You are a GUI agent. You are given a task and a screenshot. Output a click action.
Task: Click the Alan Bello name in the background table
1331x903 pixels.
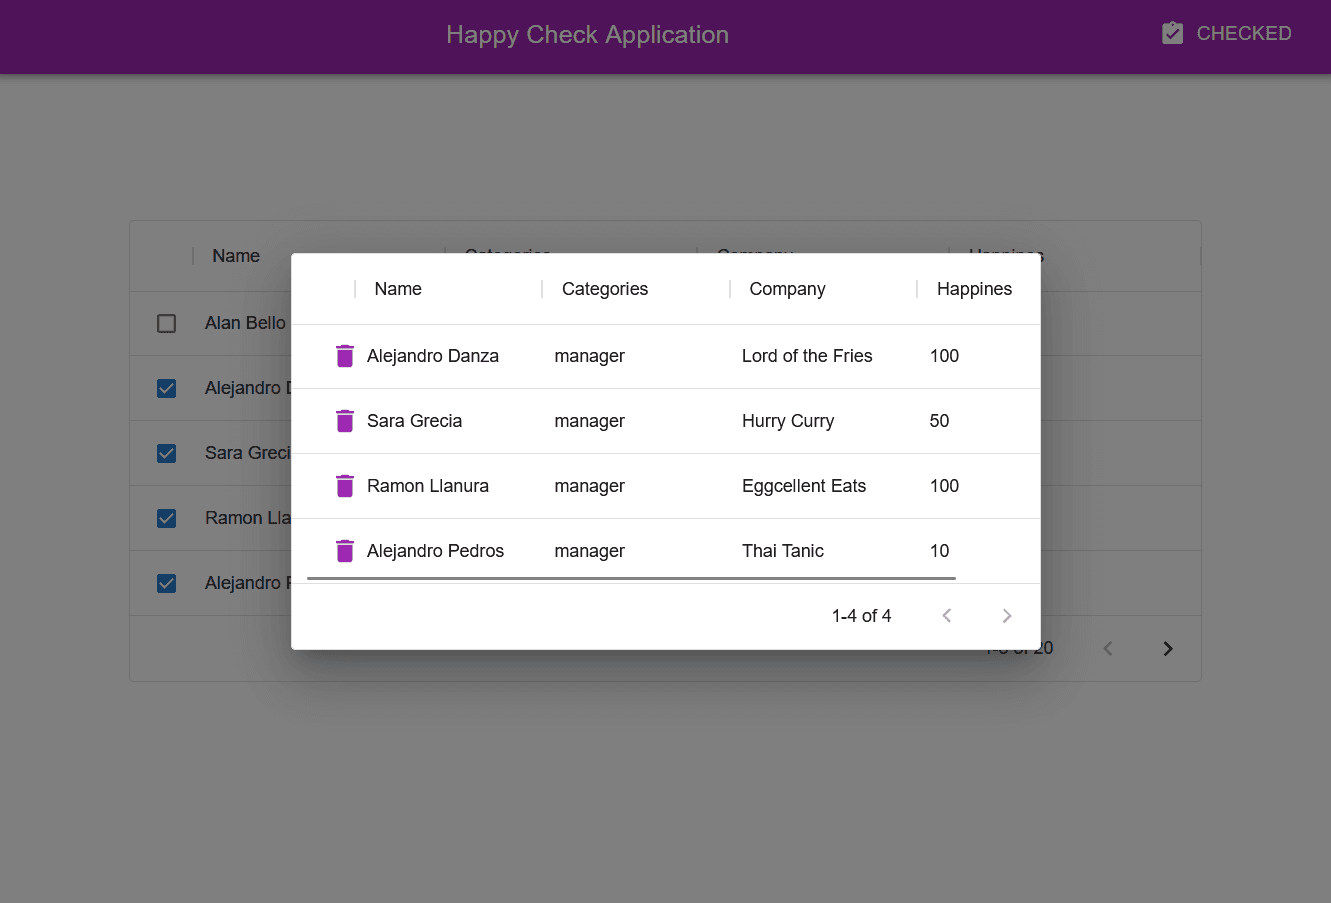[x=245, y=323]
